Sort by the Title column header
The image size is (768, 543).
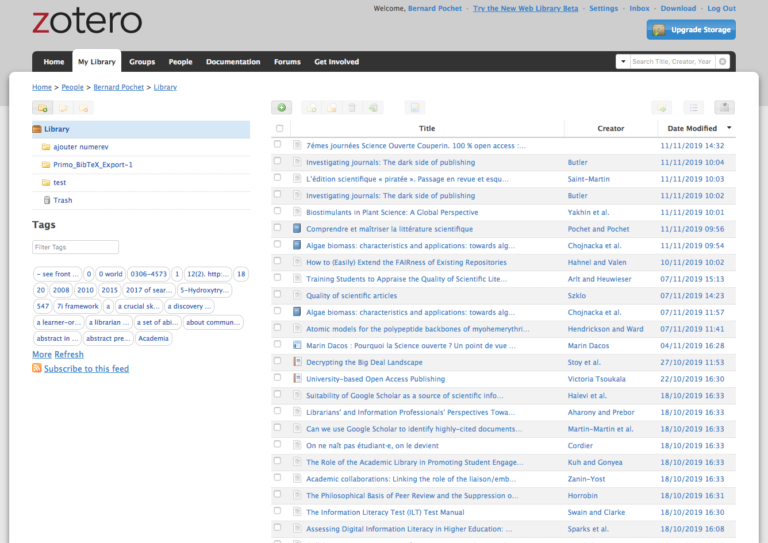(427, 128)
